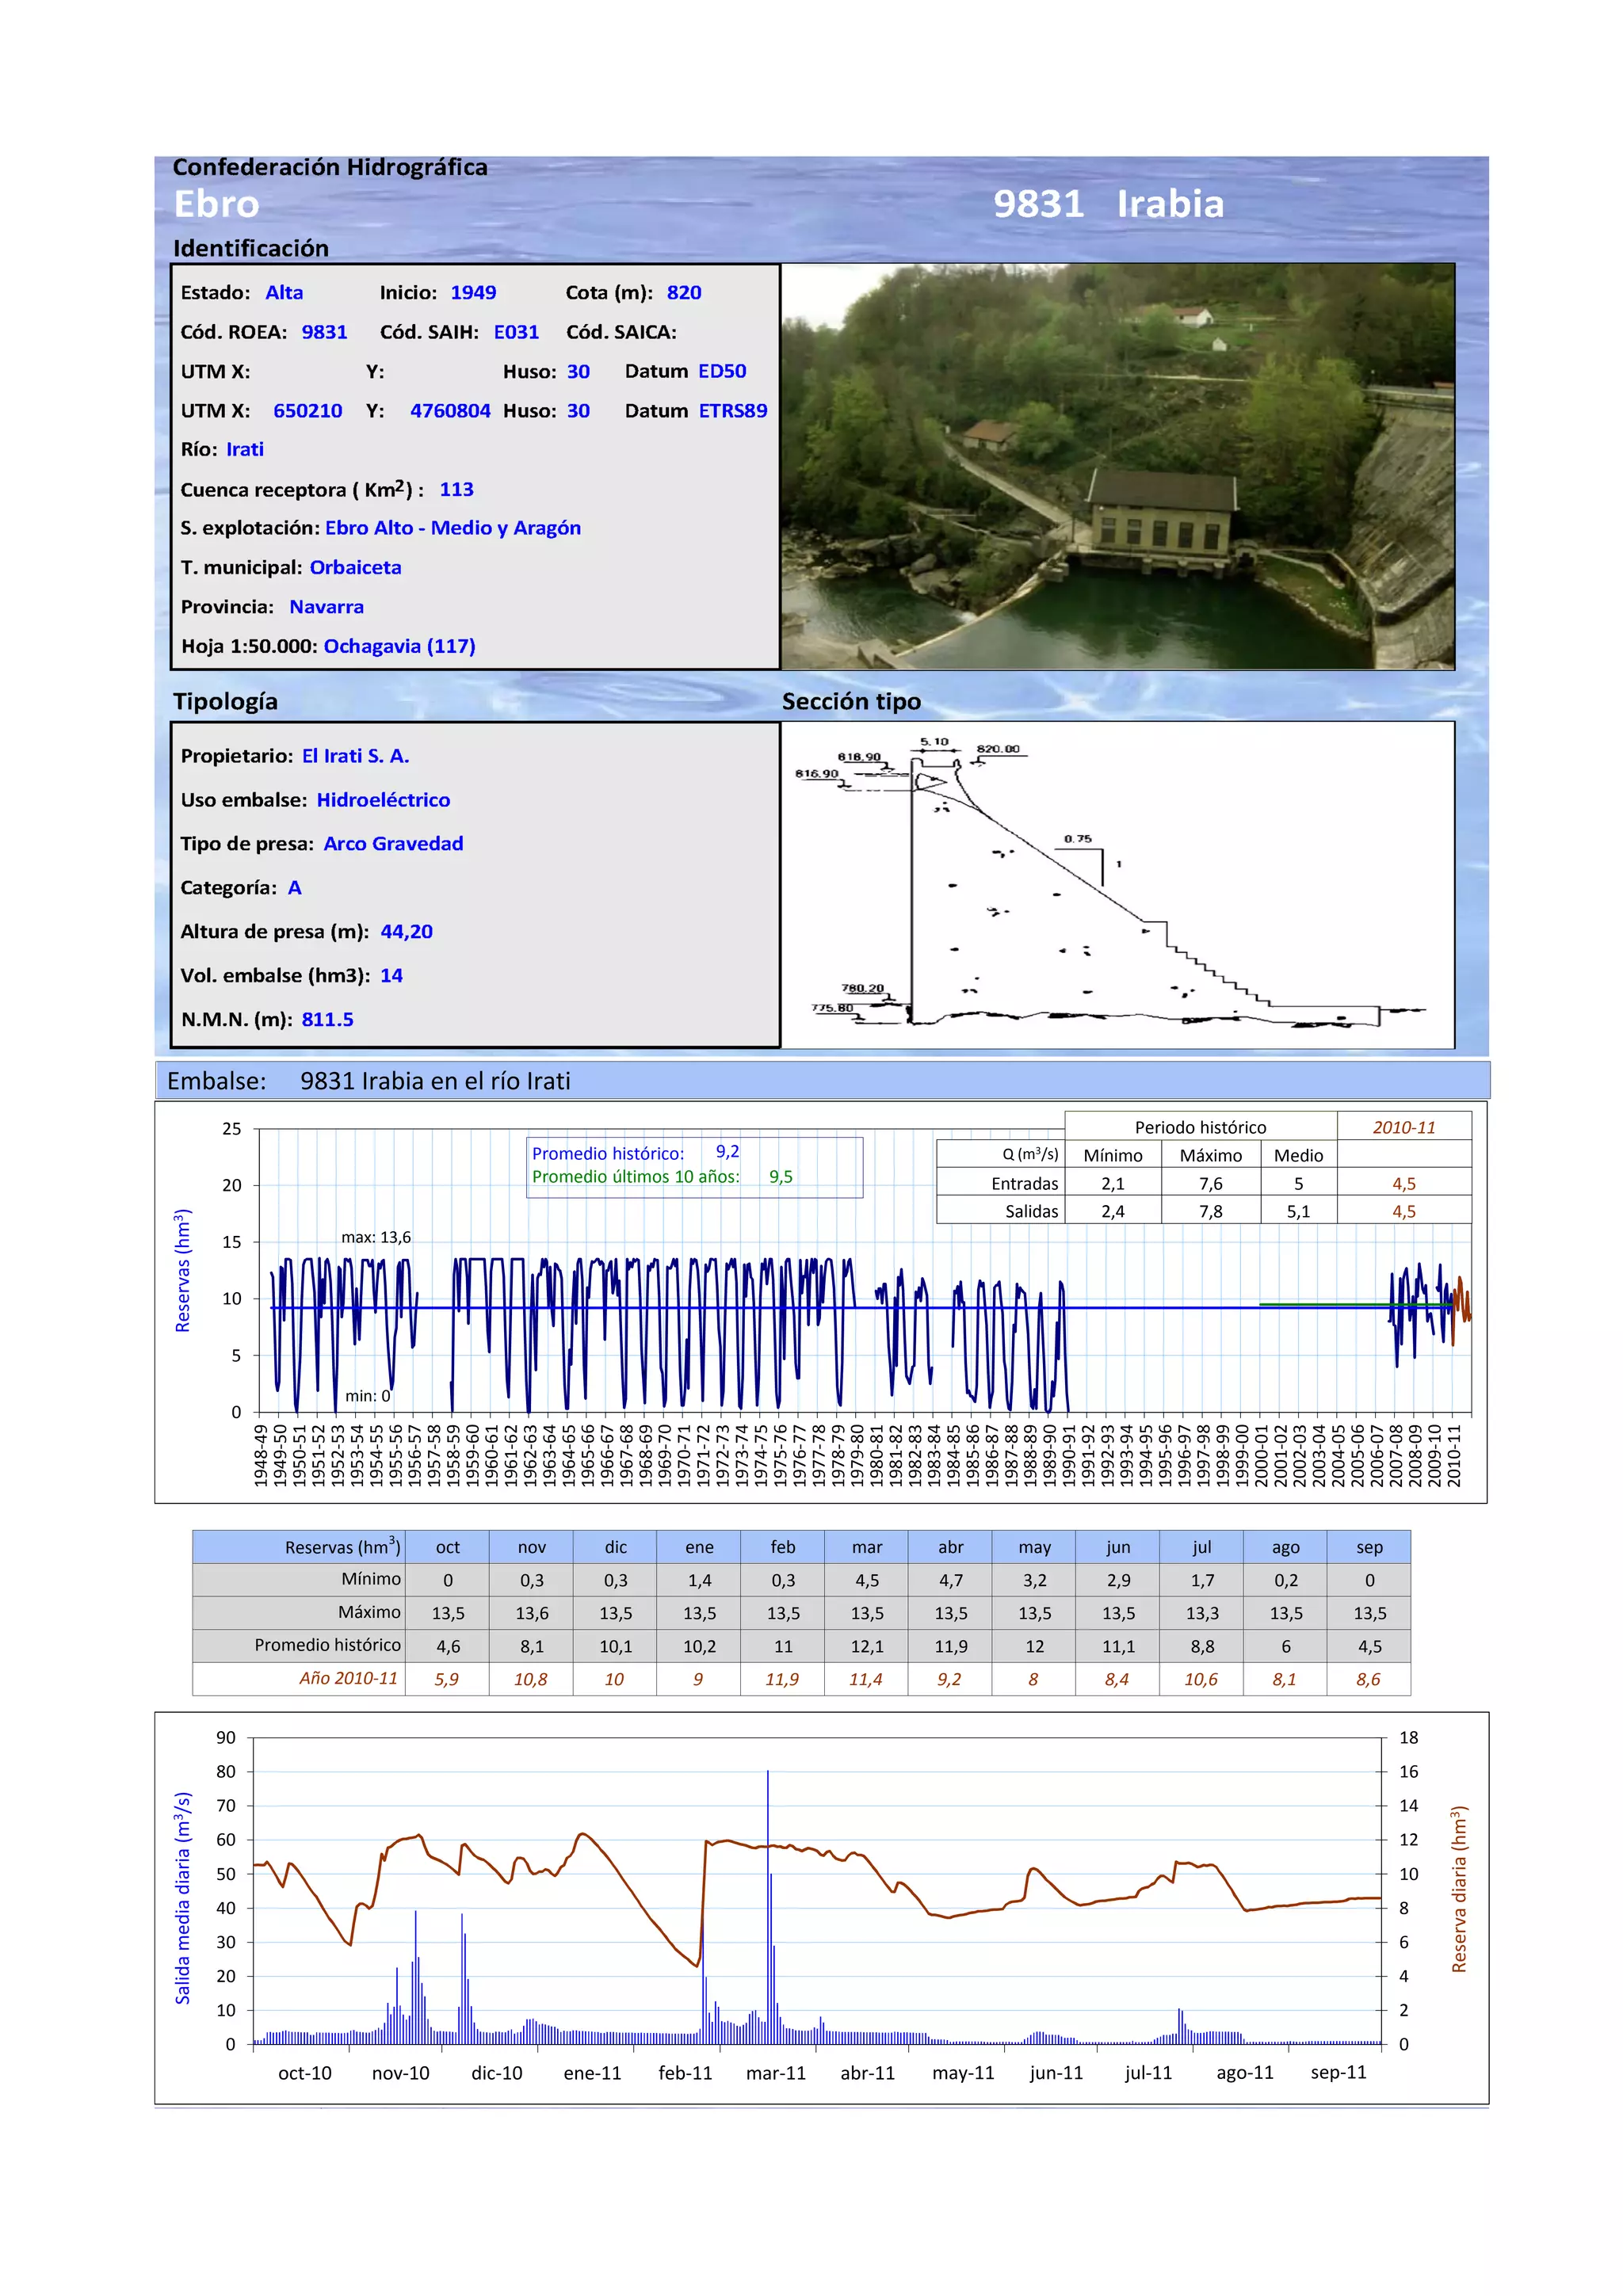Select the Navarra province text

(326, 607)
